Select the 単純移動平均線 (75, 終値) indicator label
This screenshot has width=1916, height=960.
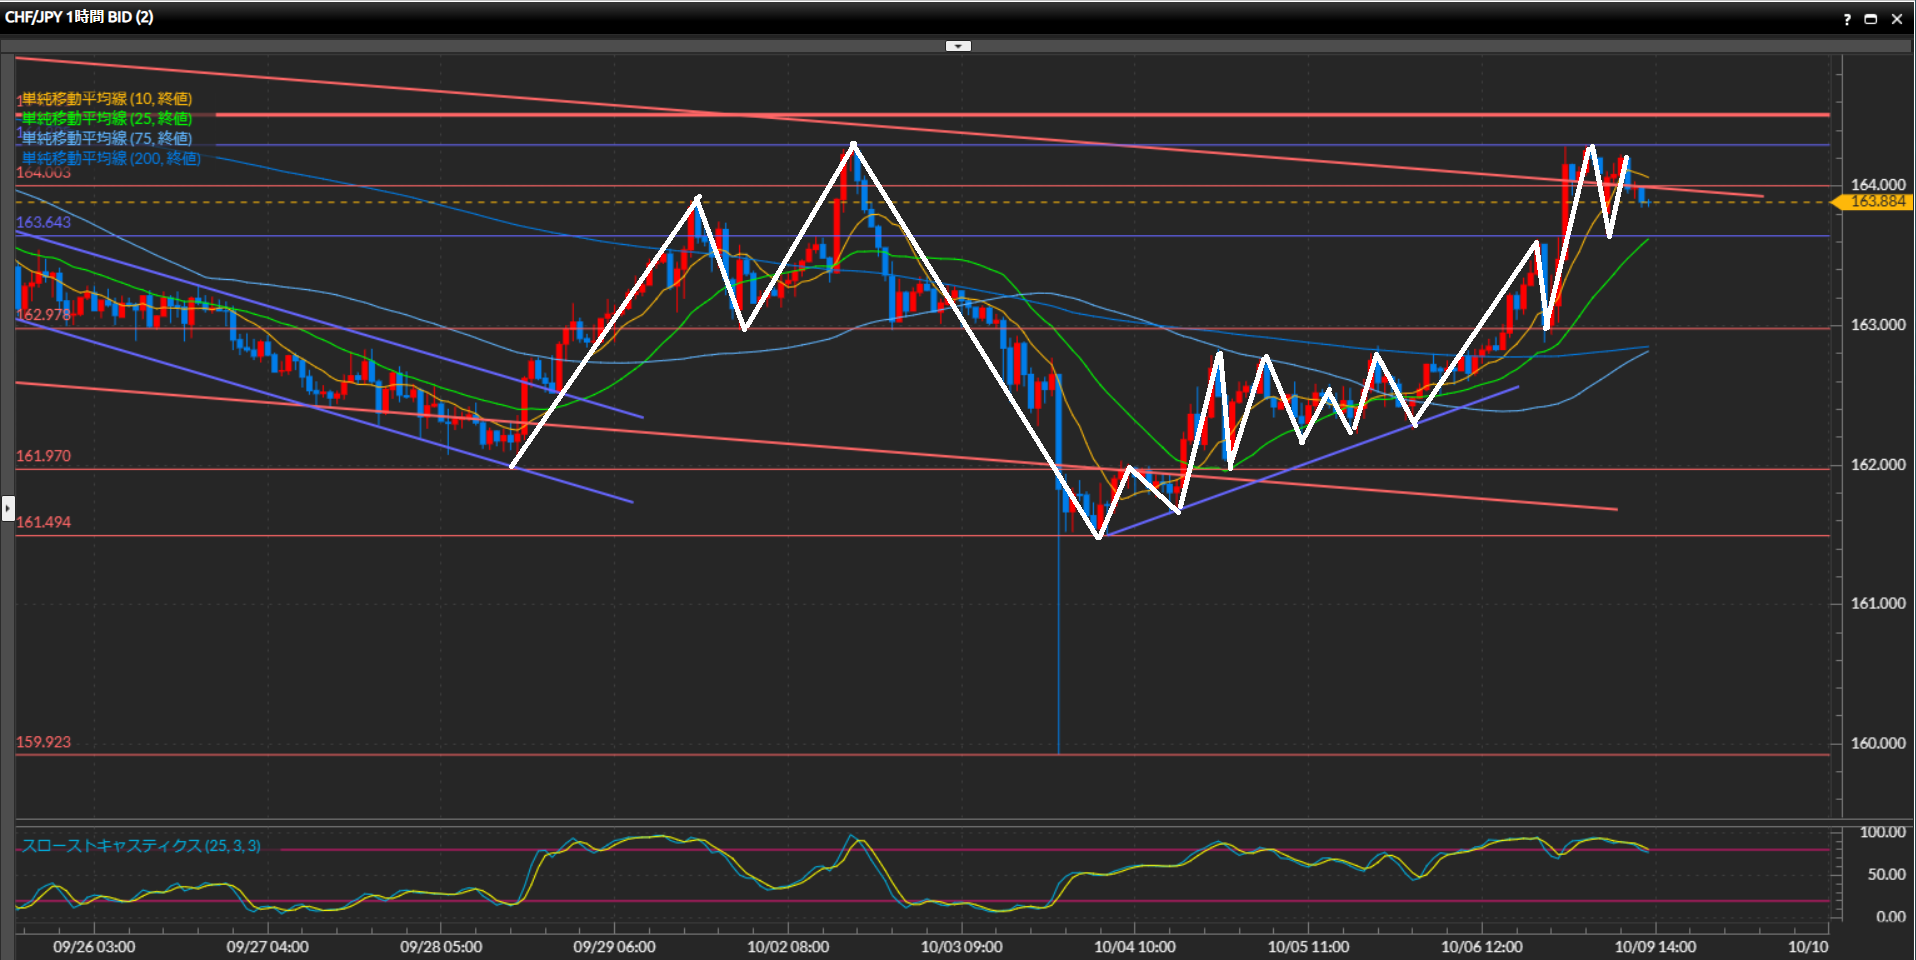[x=106, y=139]
